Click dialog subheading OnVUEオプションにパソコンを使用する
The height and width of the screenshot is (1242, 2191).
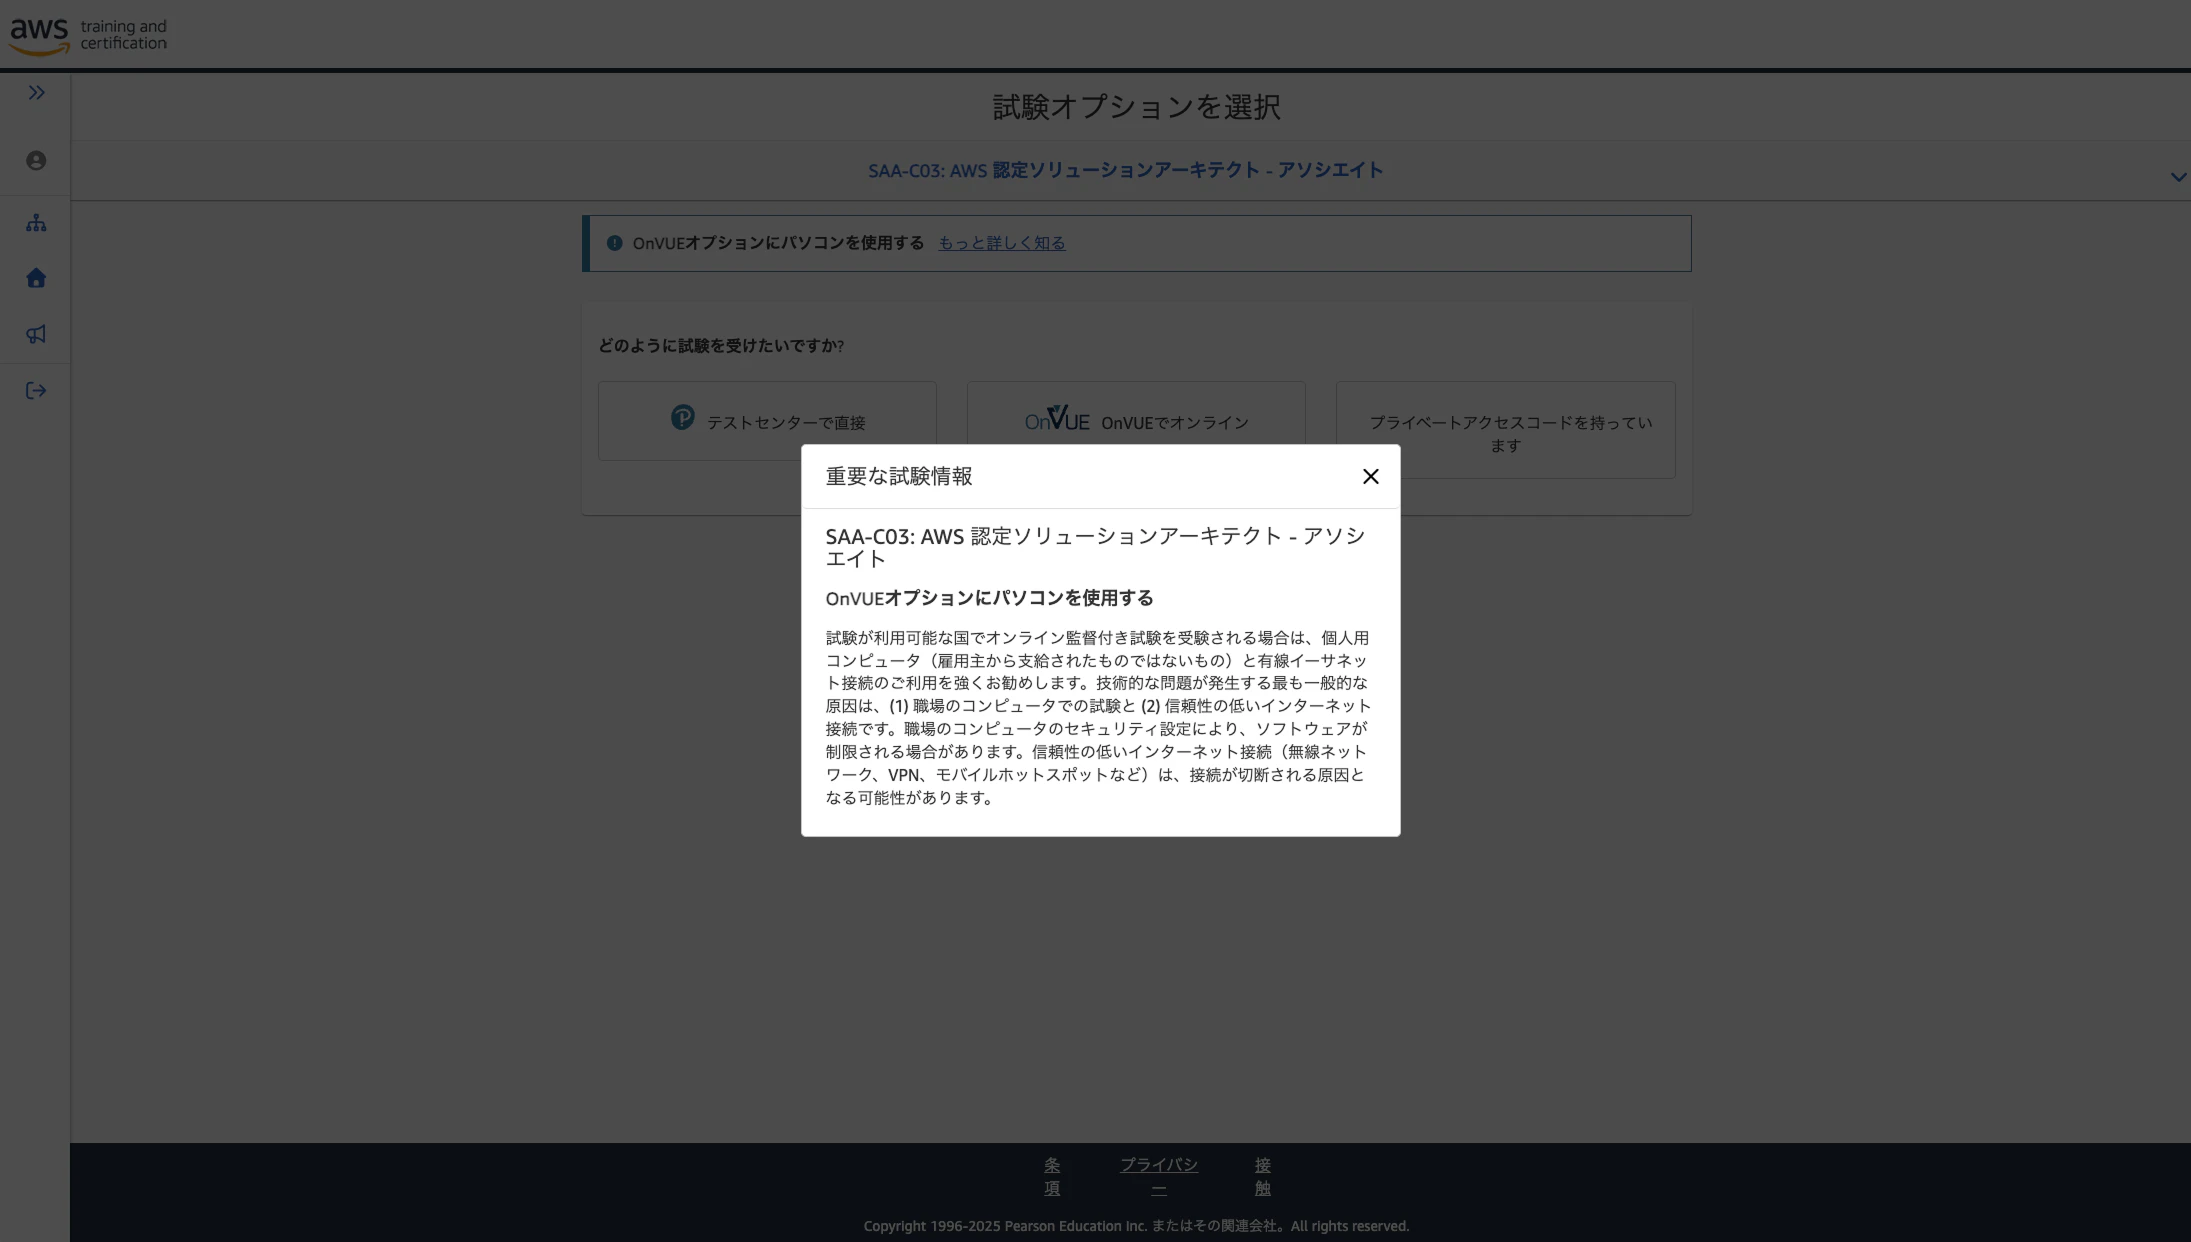click(989, 598)
